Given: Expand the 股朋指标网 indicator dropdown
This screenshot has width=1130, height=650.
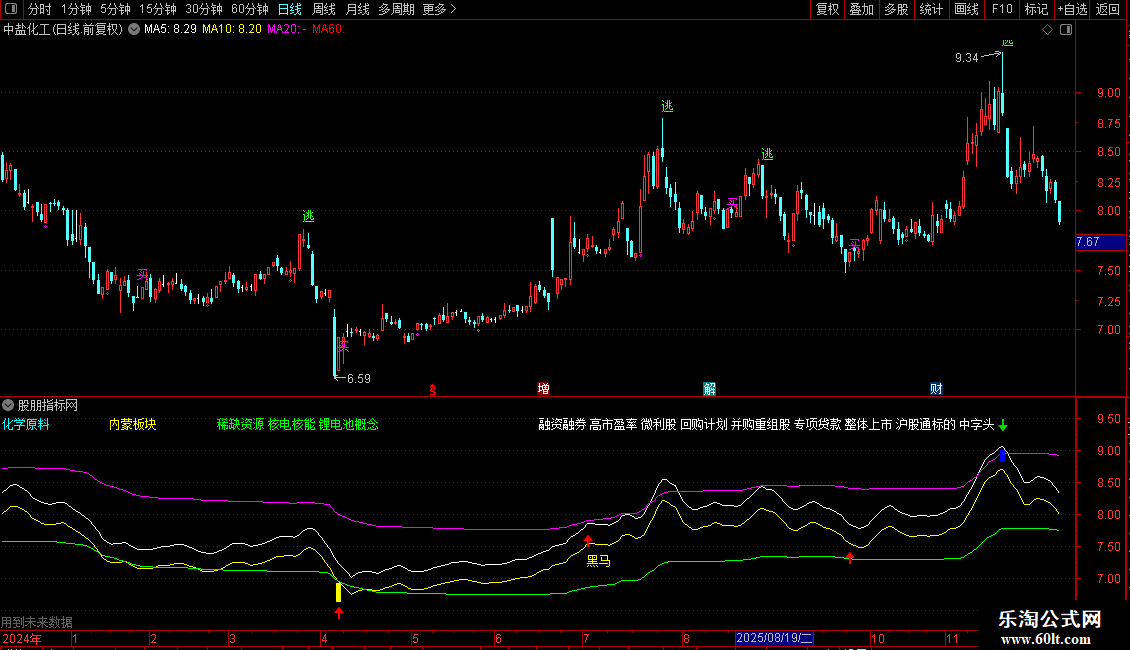Looking at the screenshot, I should 8,405.
